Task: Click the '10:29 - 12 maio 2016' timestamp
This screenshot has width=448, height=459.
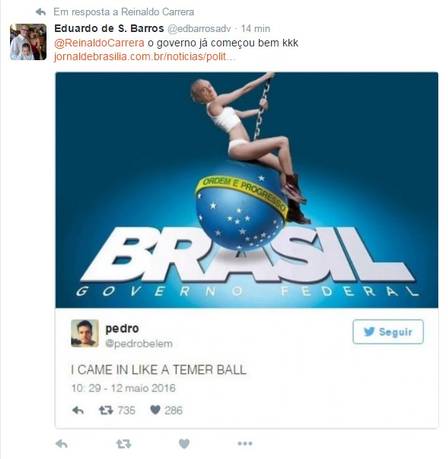Action: [x=123, y=388]
